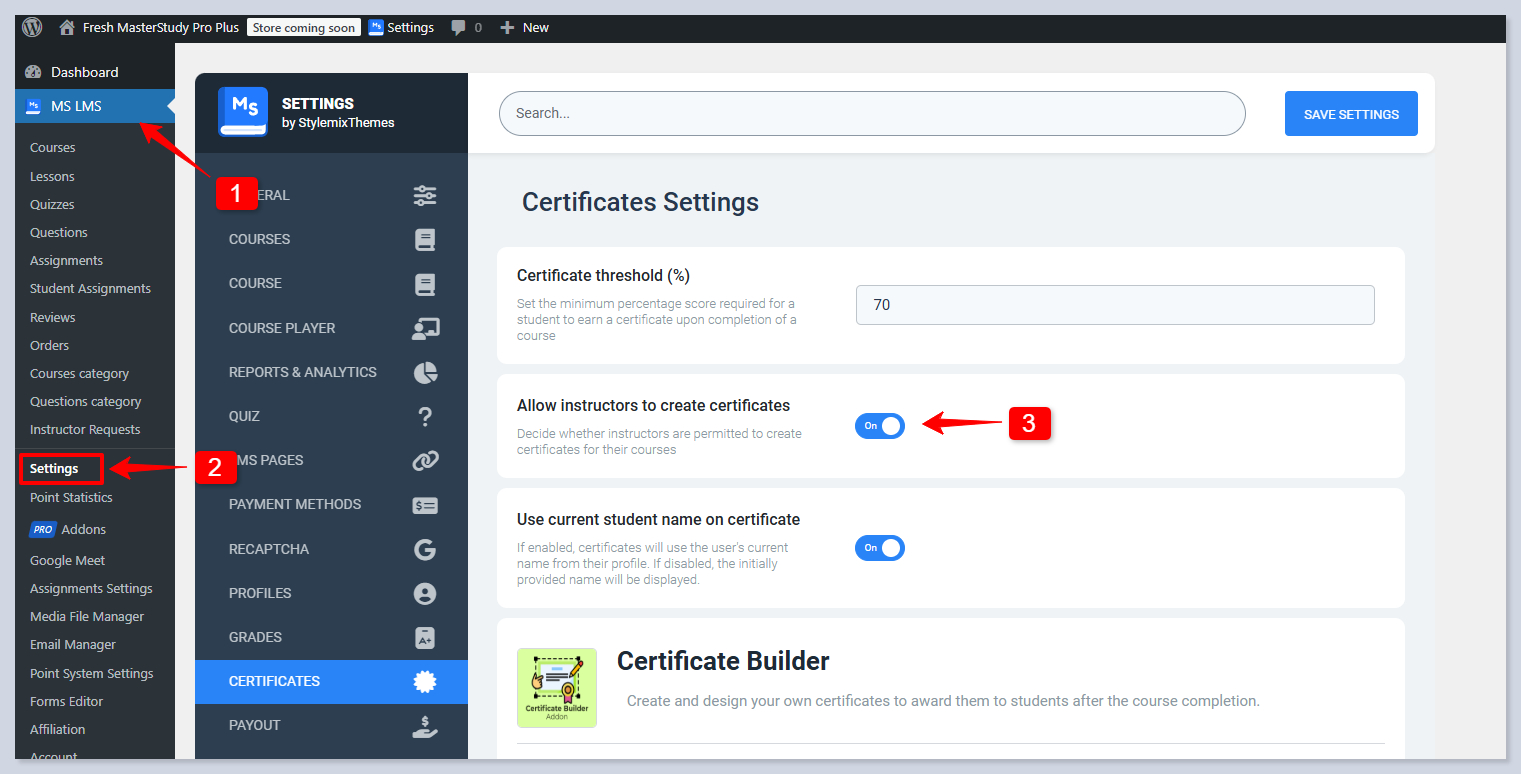The width and height of the screenshot is (1521, 774).
Task: Open site home icon in admin bar
Action: (x=67, y=27)
